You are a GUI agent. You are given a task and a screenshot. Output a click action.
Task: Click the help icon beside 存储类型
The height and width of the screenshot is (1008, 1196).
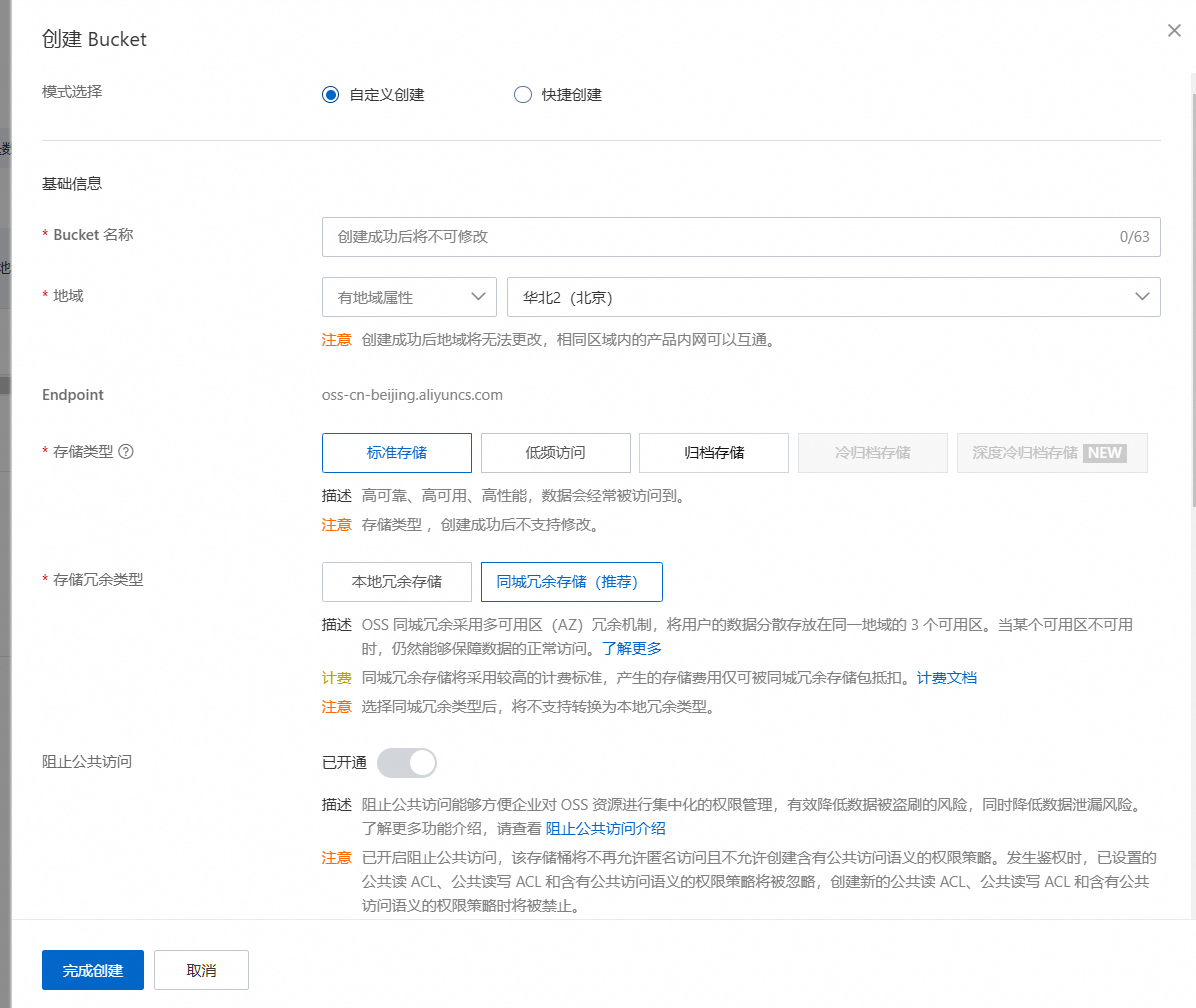(126, 451)
